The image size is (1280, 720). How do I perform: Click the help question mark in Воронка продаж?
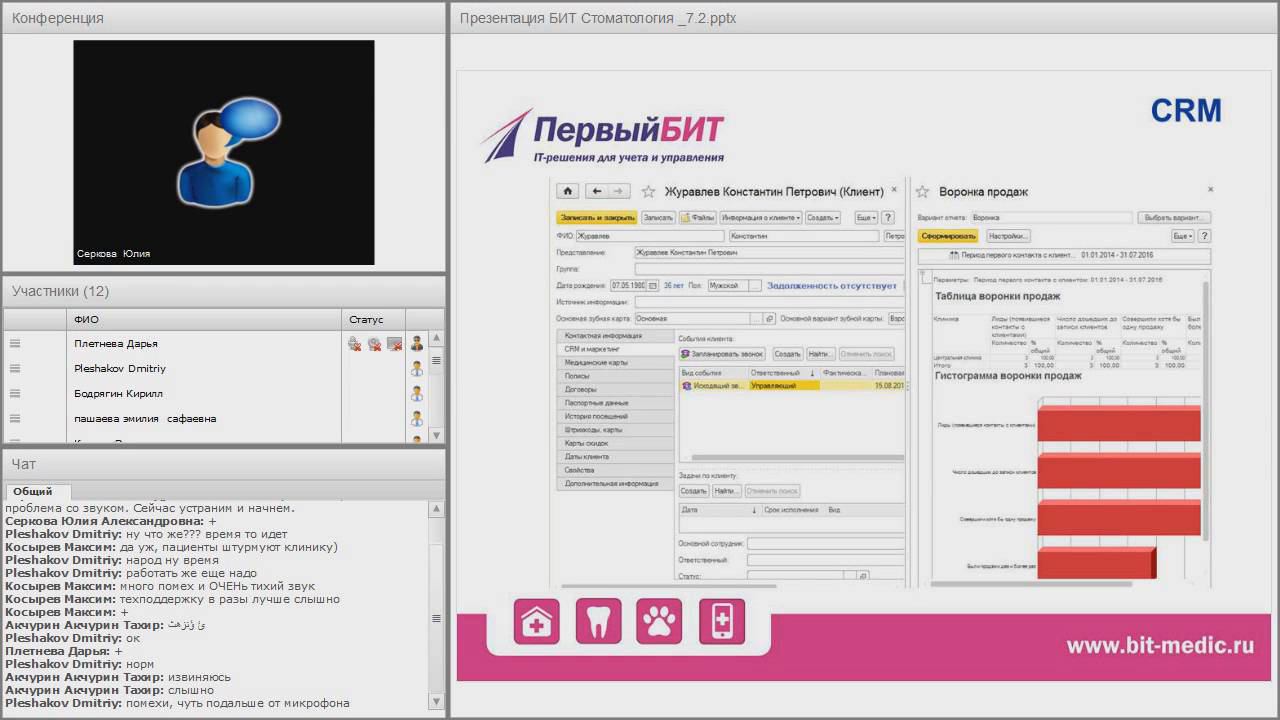(x=1204, y=236)
